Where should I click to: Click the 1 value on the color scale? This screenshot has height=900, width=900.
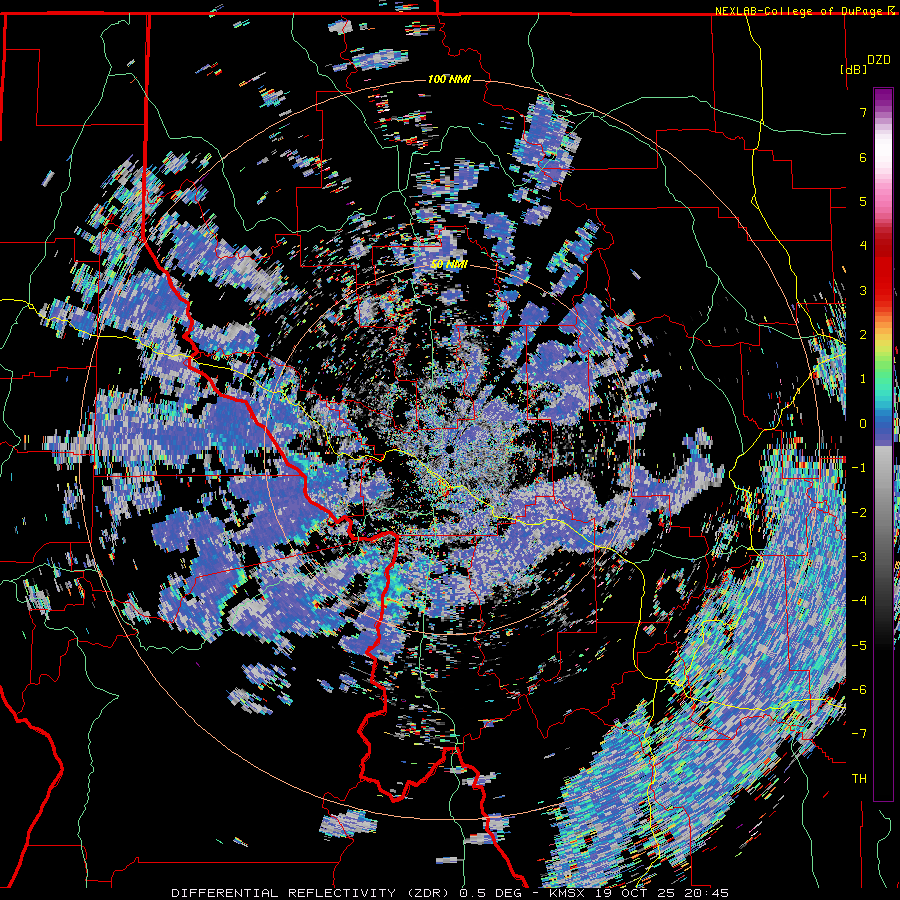[x=862, y=379]
